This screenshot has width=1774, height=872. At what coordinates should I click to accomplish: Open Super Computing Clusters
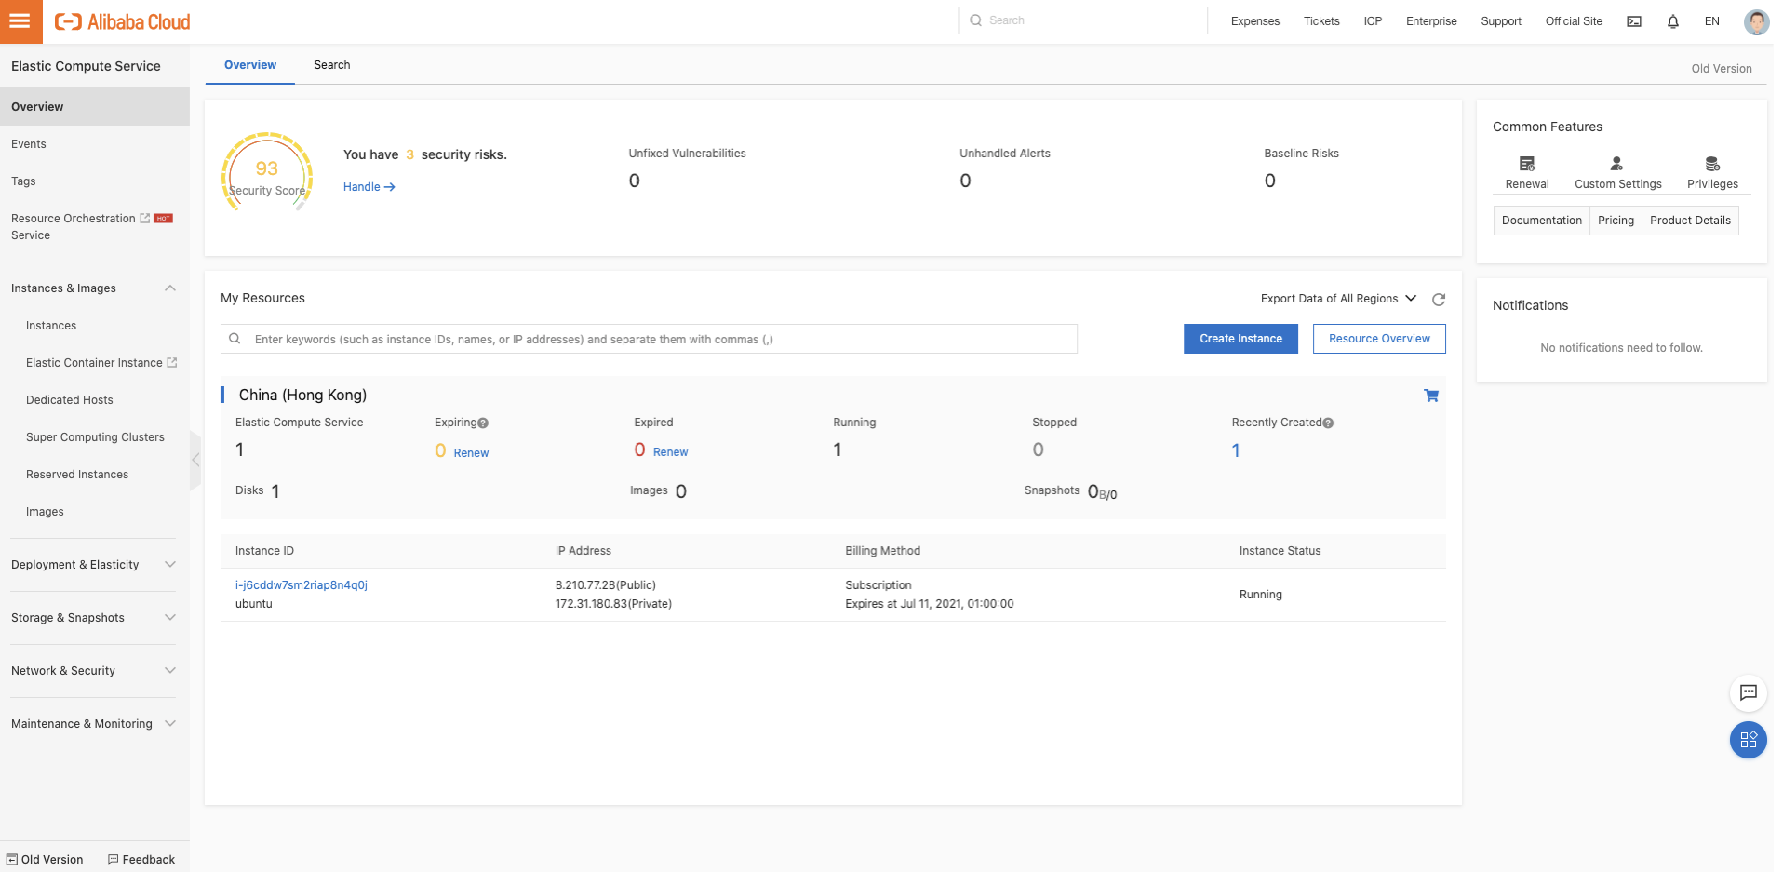95,437
